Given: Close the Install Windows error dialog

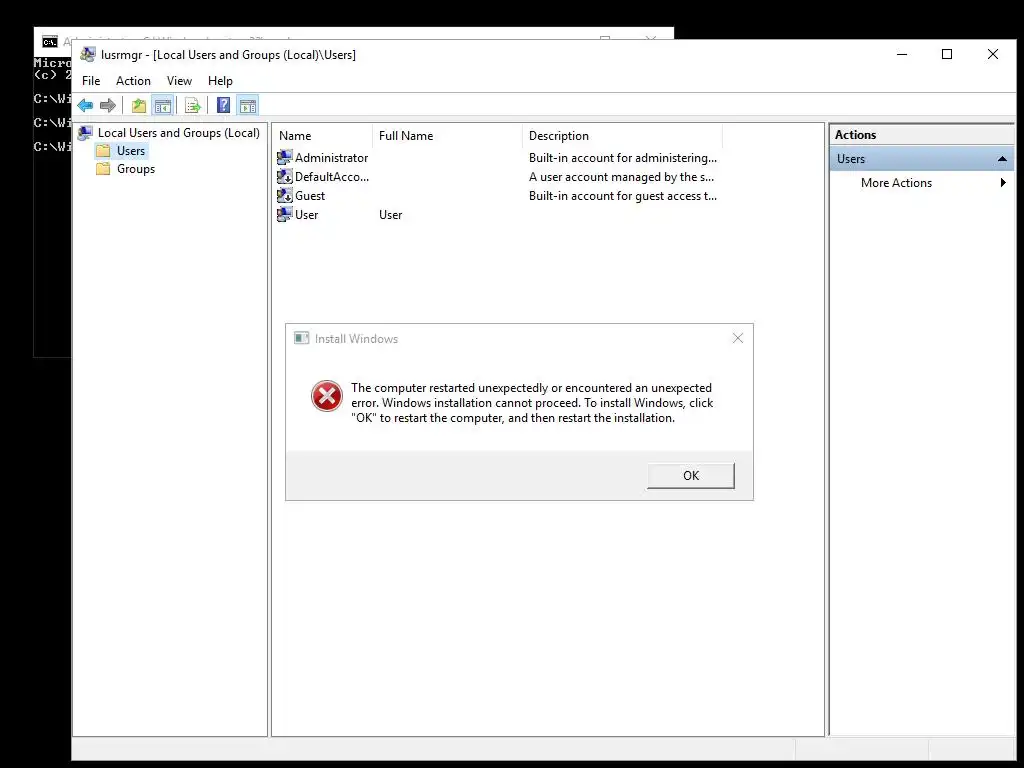Looking at the screenshot, I should click(737, 338).
